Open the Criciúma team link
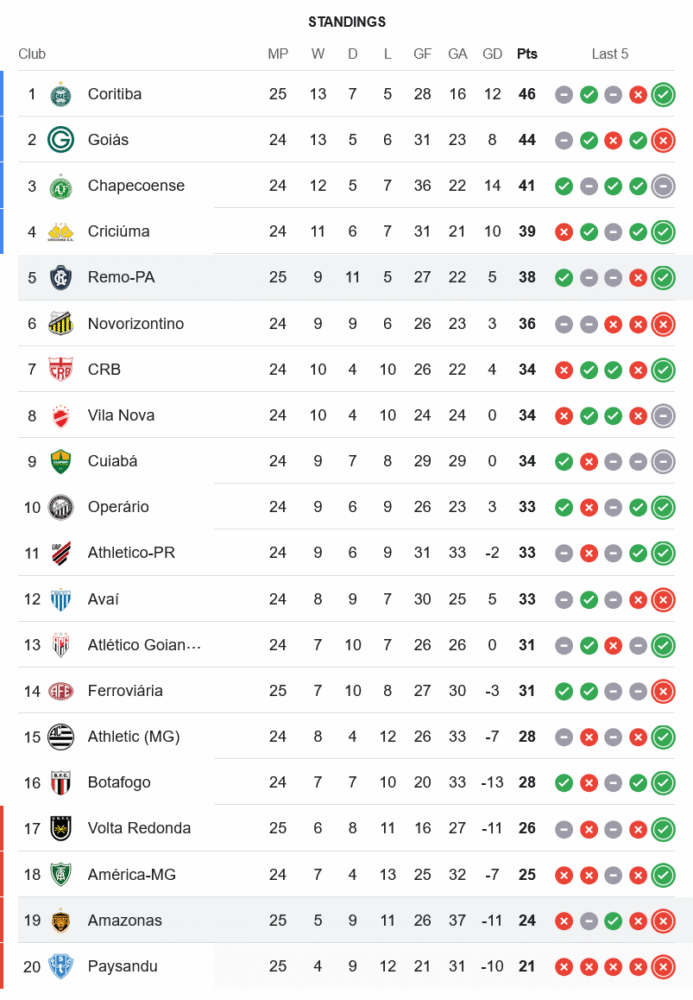This screenshot has height=1000, width=693. 118,232
